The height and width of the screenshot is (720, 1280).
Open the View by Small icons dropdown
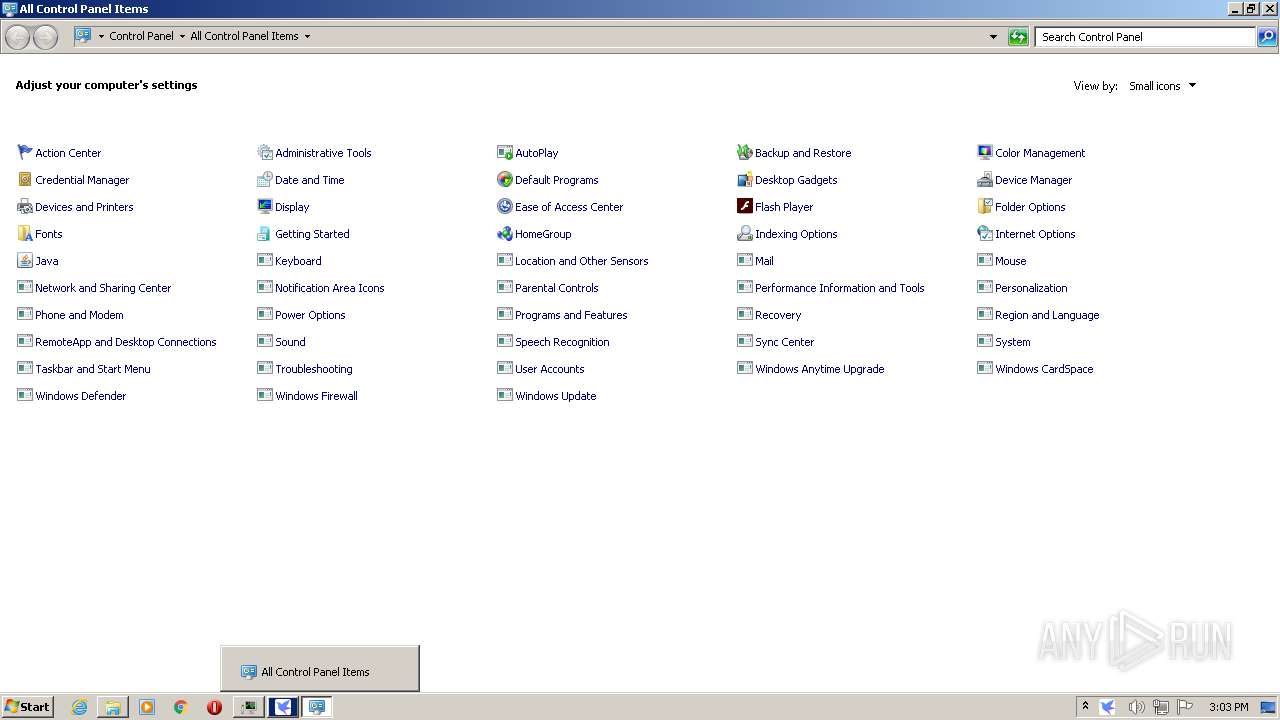(1162, 86)
